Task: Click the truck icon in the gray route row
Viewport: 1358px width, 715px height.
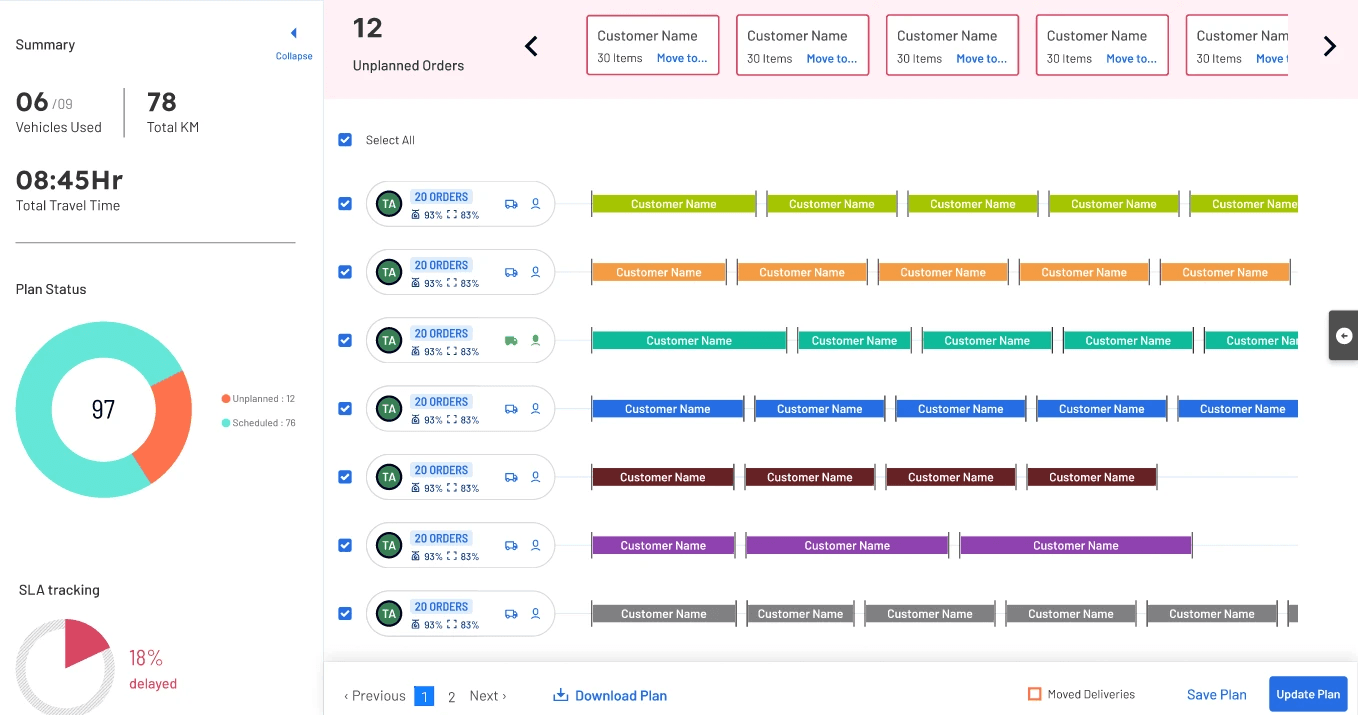Action: coord(511,614)
